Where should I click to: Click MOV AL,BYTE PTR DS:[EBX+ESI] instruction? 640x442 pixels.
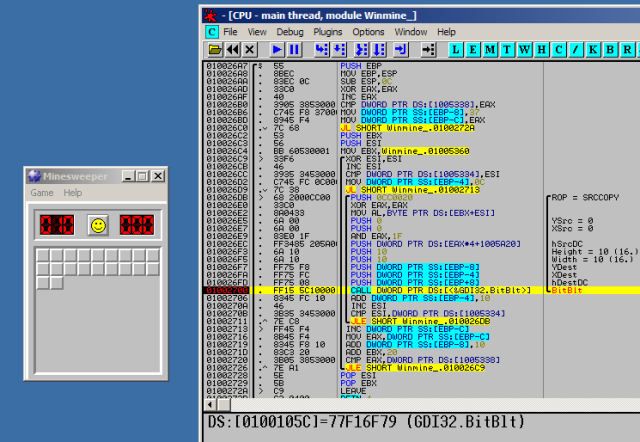tap(422, 213)
